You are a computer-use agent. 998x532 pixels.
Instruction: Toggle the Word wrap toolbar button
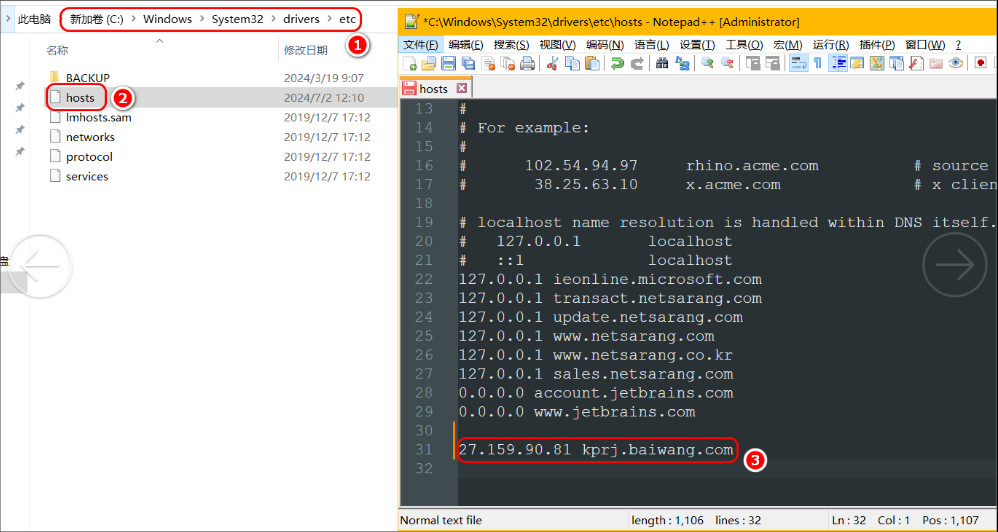[x=798, y=63]
